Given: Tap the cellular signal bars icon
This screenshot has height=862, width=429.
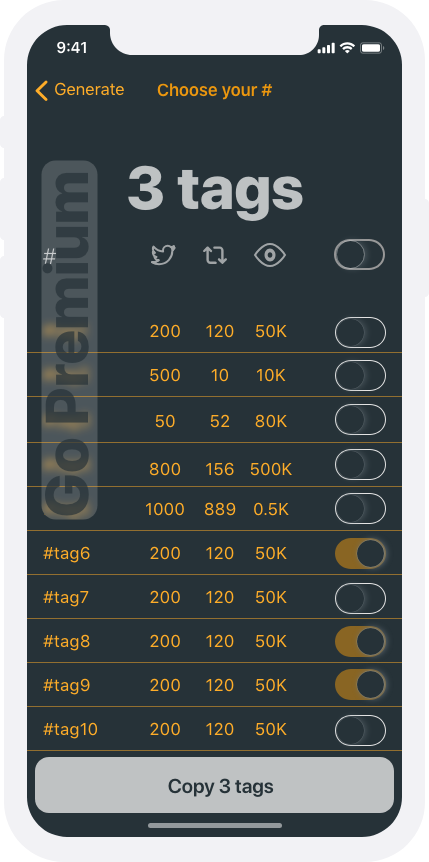Looking at the screenshot, I should point(326,48).
